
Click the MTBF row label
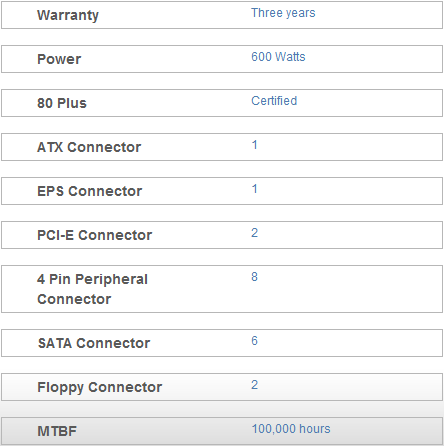pos(57,431)
